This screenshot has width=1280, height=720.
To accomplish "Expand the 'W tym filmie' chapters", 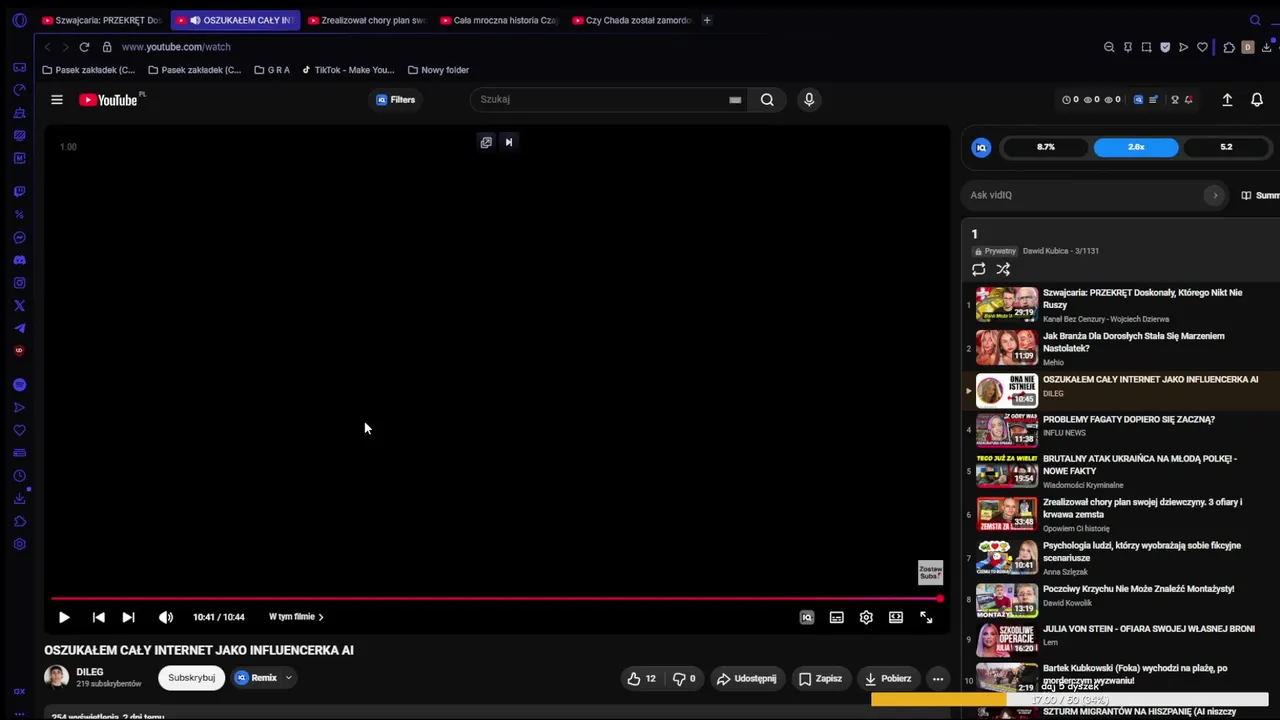I will coord(296,617).
